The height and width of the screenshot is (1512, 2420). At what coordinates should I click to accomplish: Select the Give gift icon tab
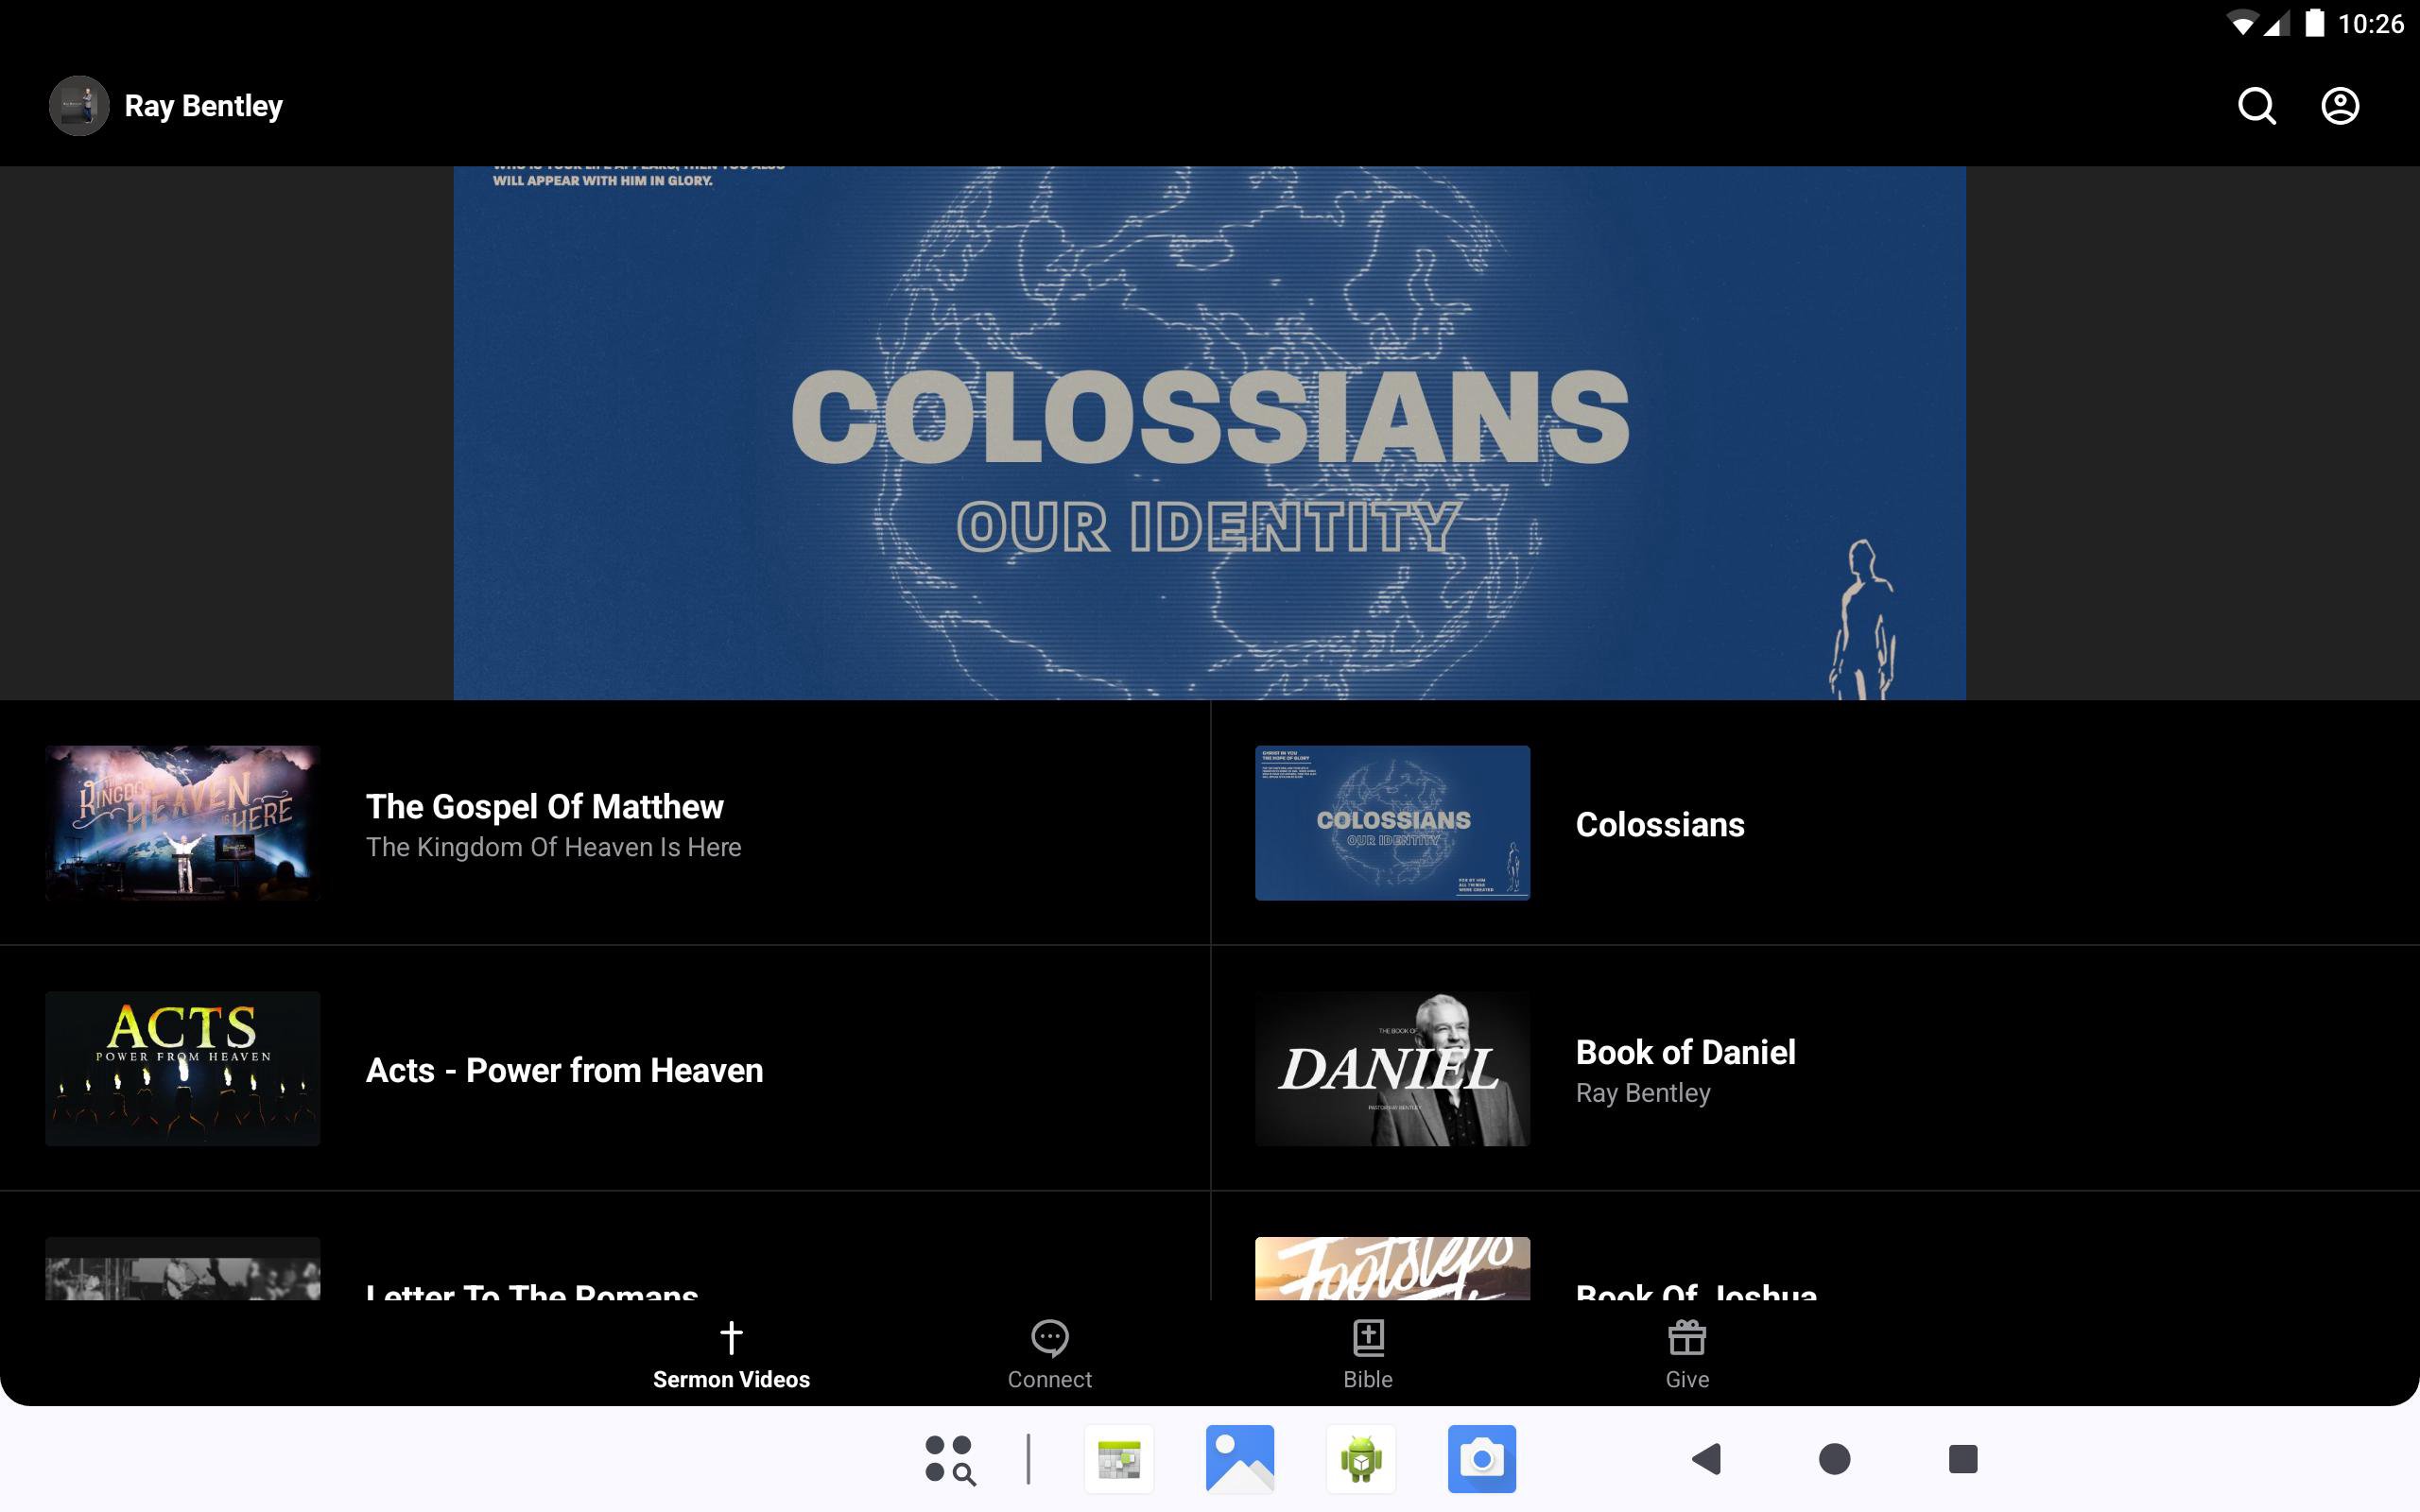1686,1337
